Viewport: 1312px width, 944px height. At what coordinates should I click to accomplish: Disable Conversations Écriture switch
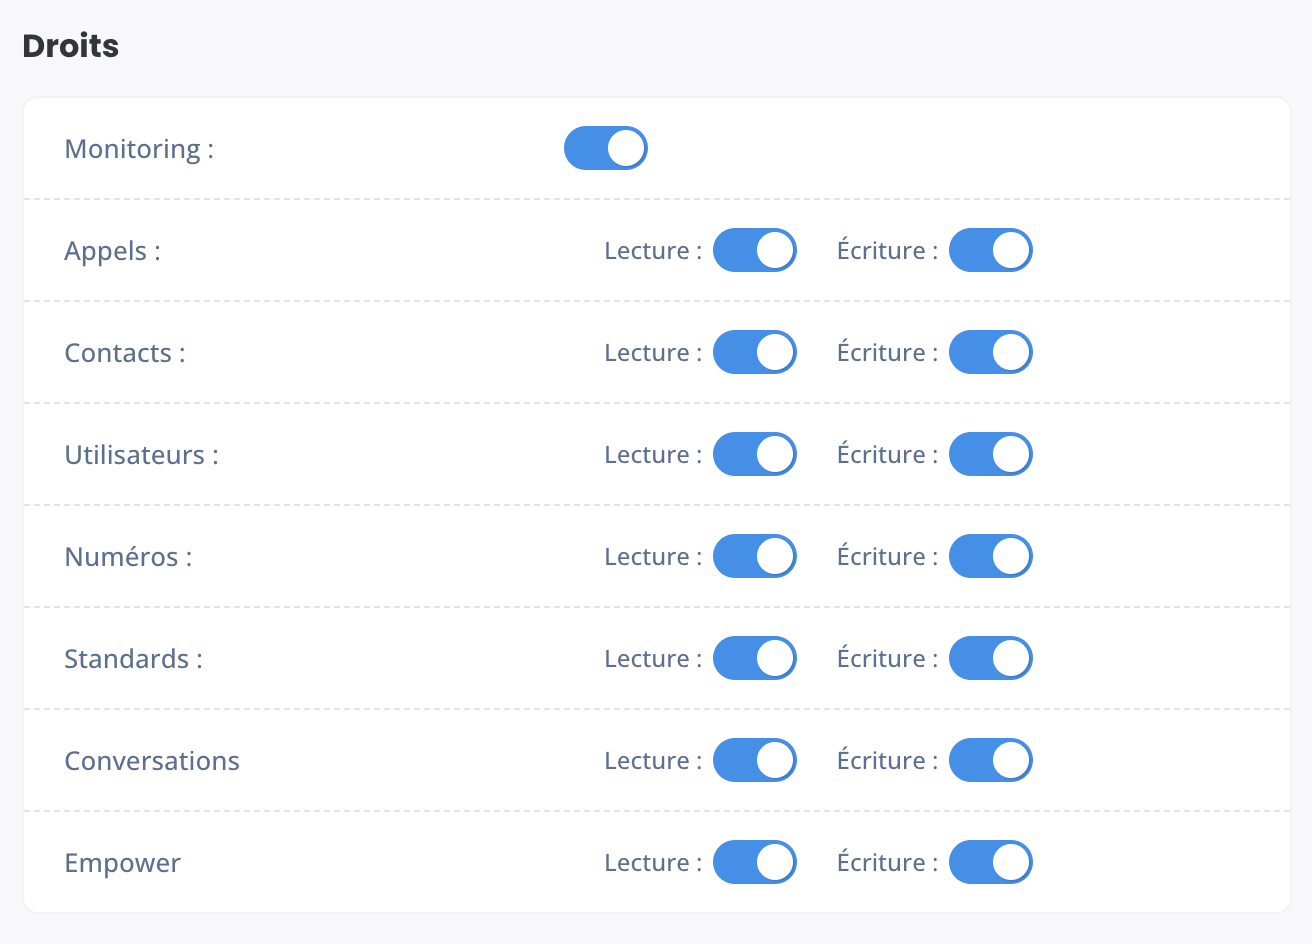pyautogui.click(x=991, y=760)
